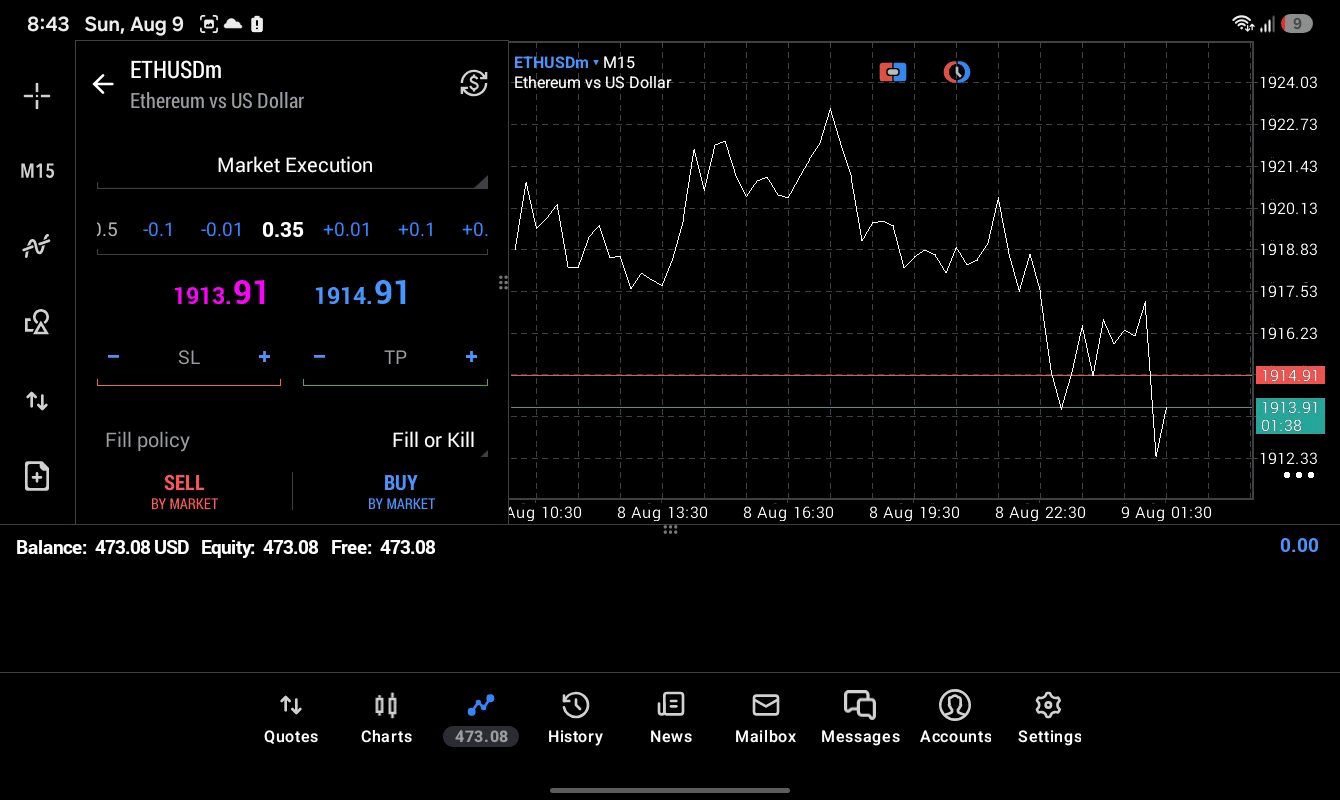
Task: Open the drawing objects shapes icon
Action: tap(37, 322)
